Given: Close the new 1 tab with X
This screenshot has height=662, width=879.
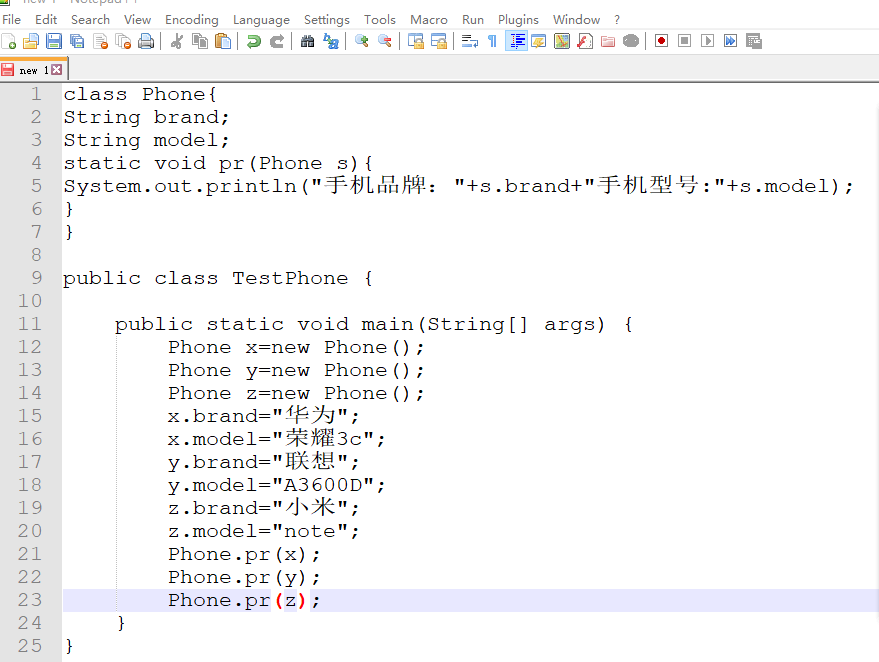Looking at the screenshot, I should [57, 70].
